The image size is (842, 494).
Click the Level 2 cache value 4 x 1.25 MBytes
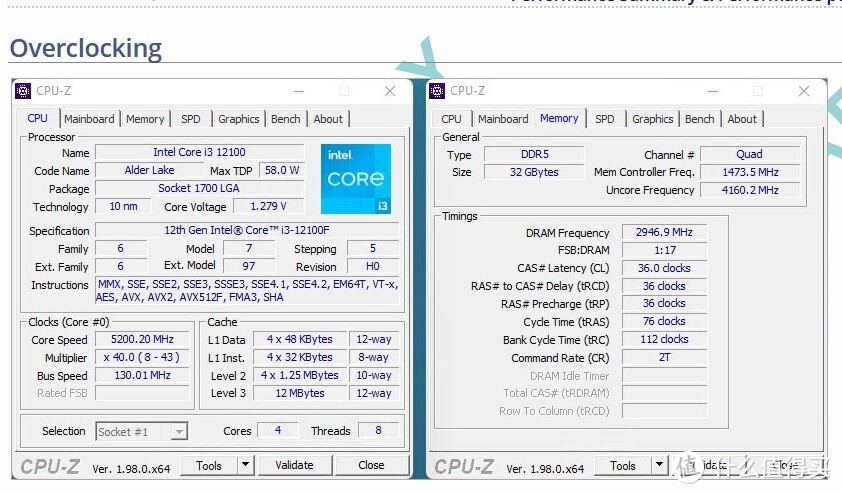(x=300, y=375)
